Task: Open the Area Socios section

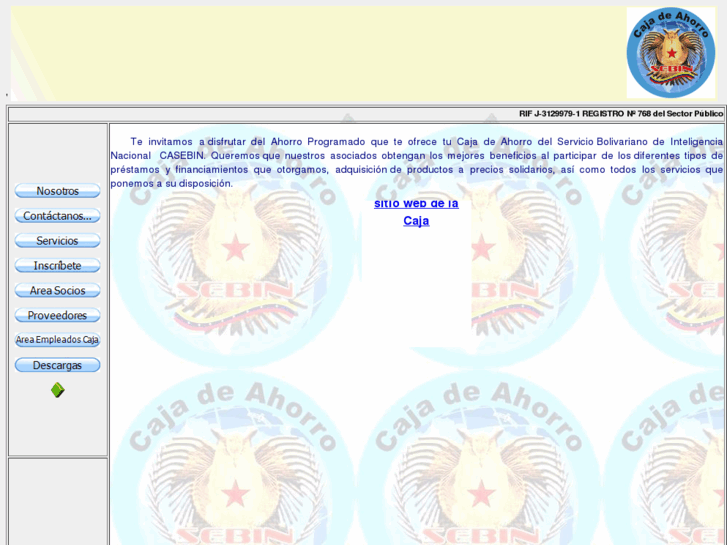Action: pos(57,290)
